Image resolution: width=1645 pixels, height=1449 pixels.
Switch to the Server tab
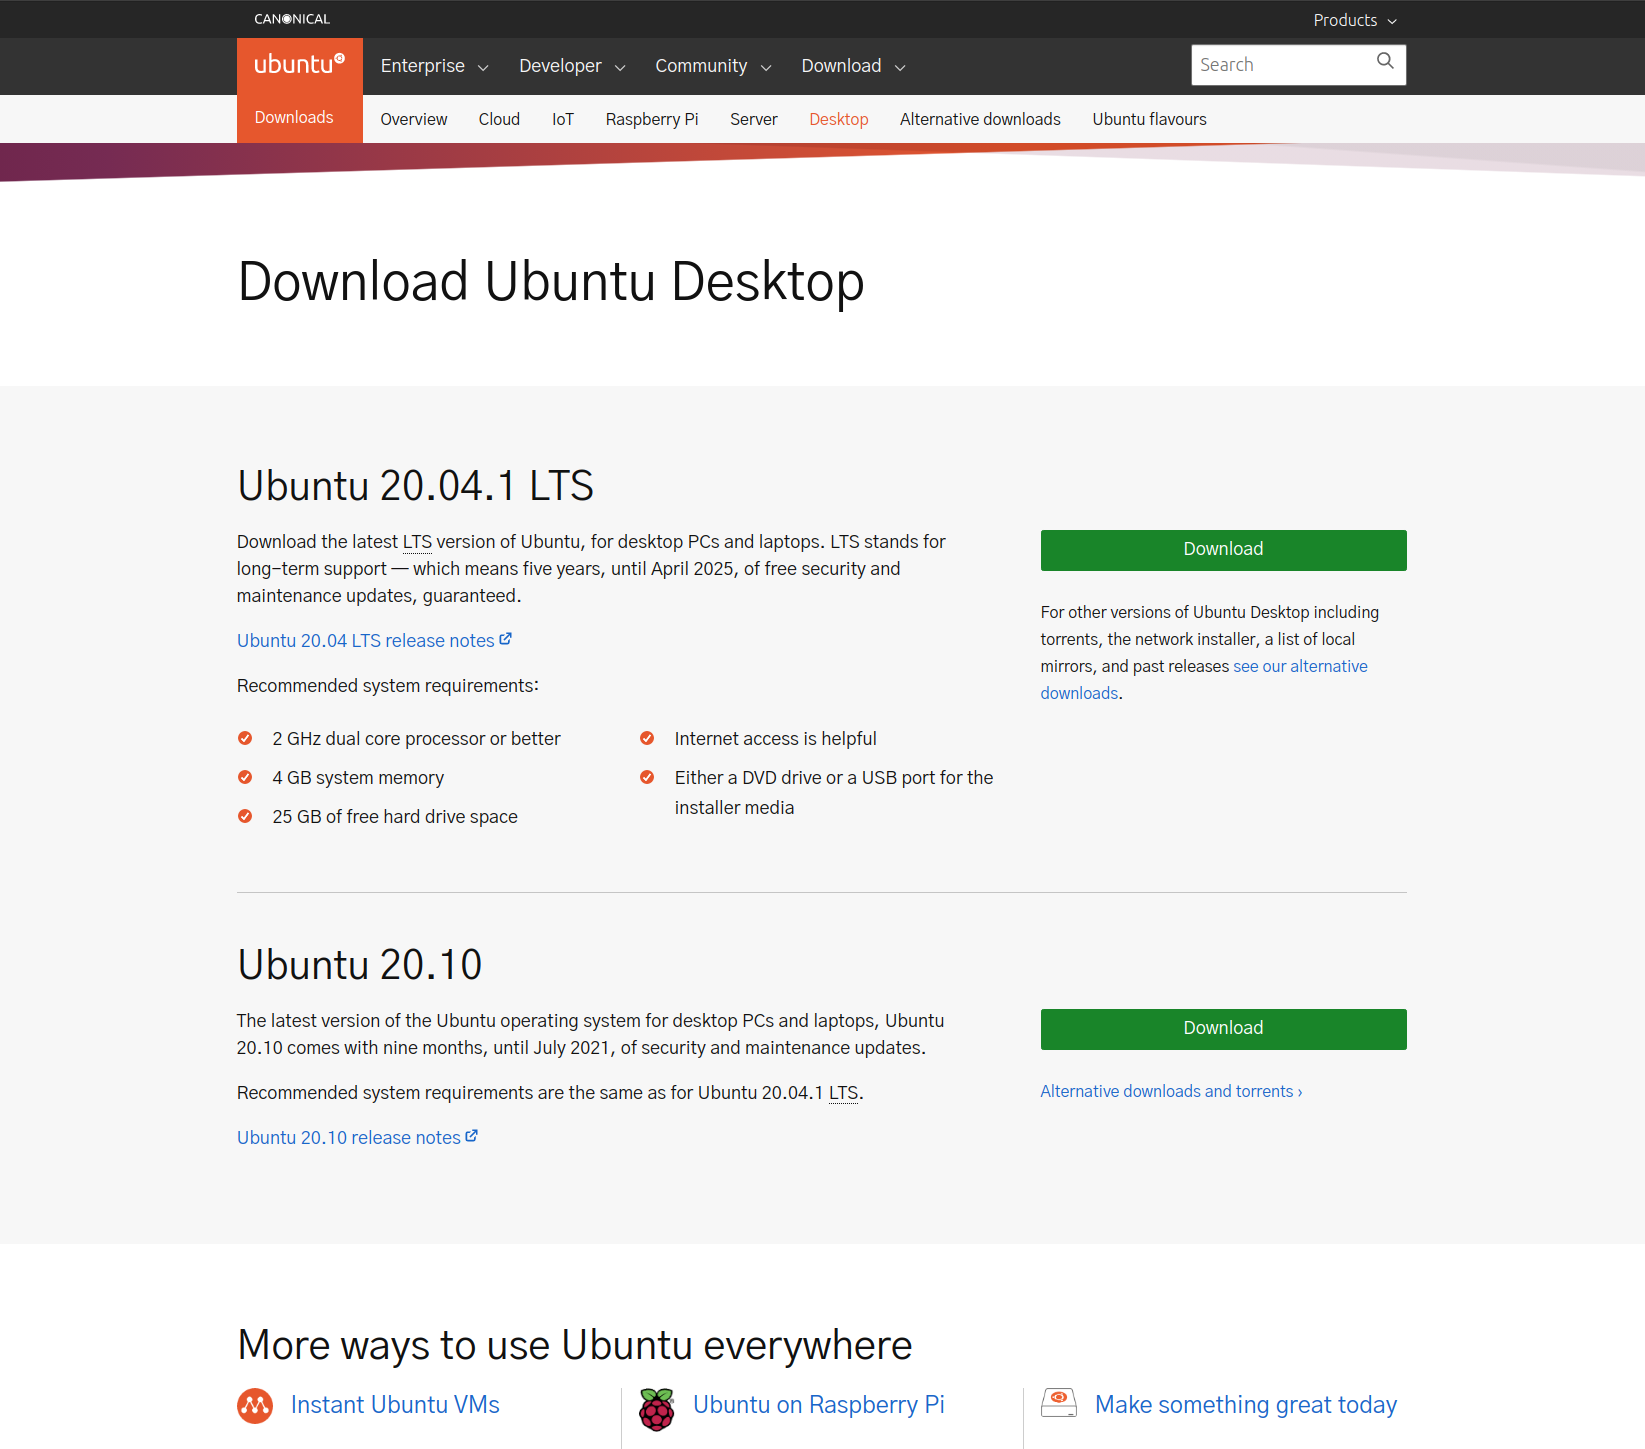(754, 119)
